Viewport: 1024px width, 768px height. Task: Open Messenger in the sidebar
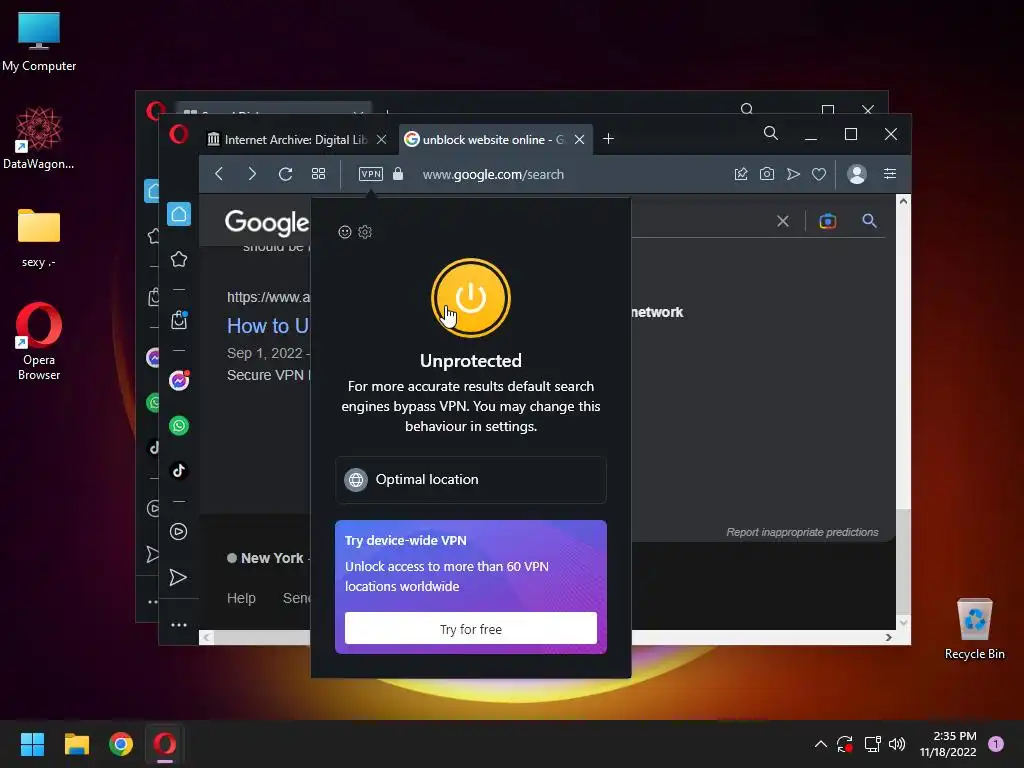pyautogui.click(x=179, y=380)
